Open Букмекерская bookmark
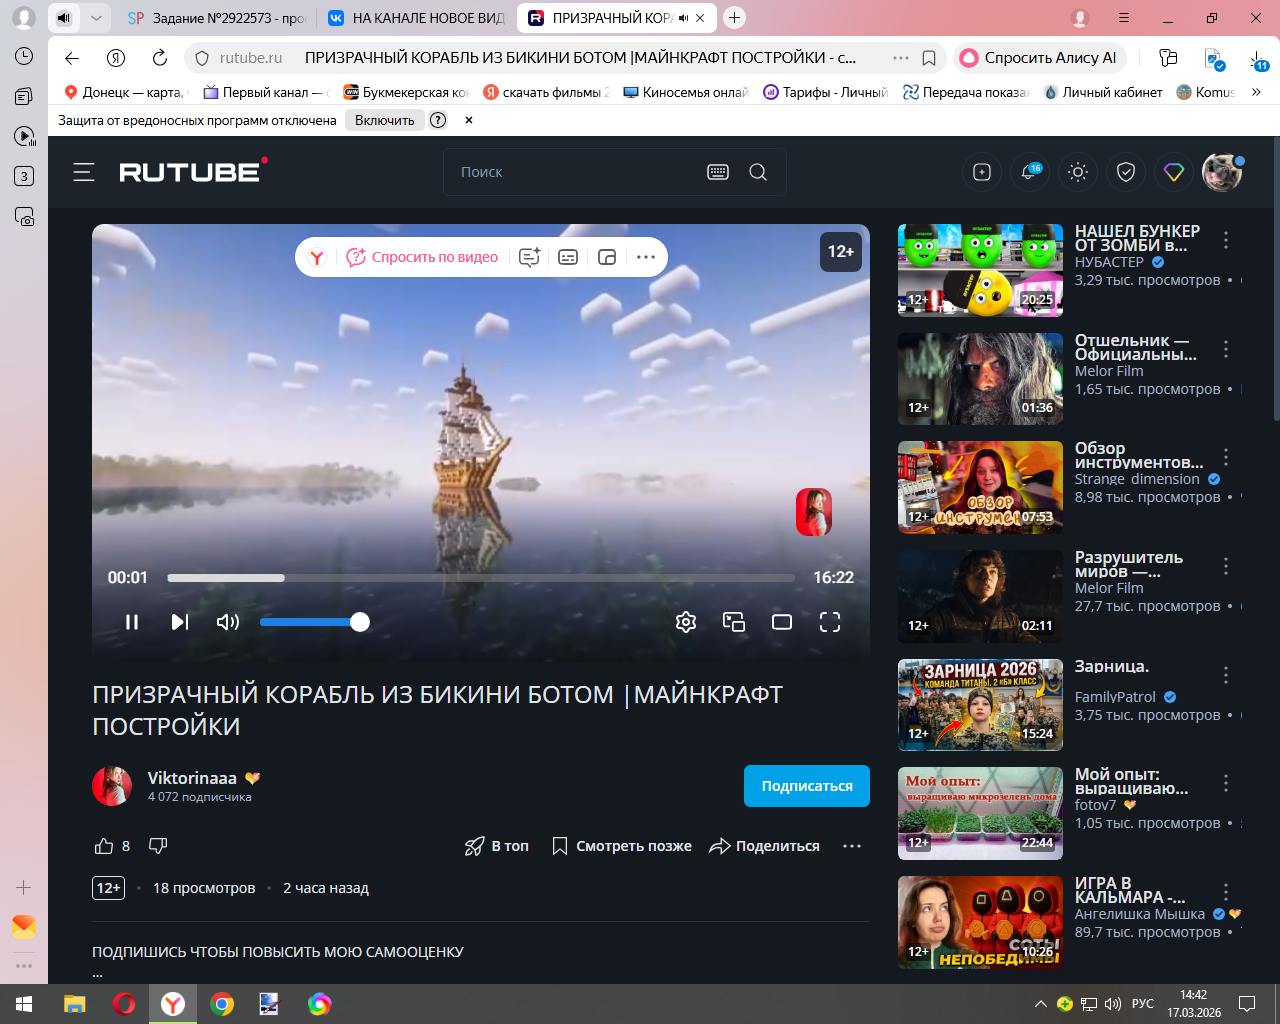The image size is (1280, 1024). click(406, 92)
